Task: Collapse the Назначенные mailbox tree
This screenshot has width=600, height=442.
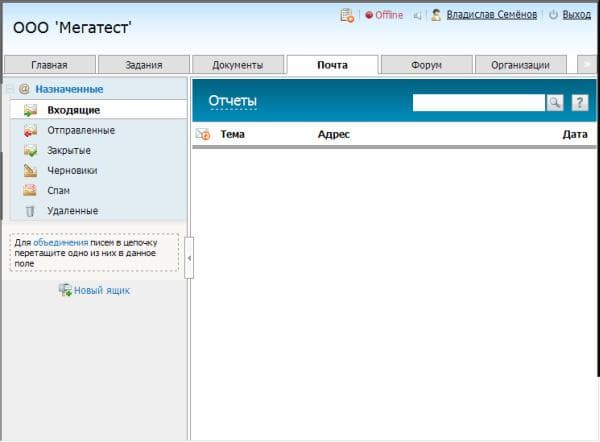Action: click(x=10, y=89)
